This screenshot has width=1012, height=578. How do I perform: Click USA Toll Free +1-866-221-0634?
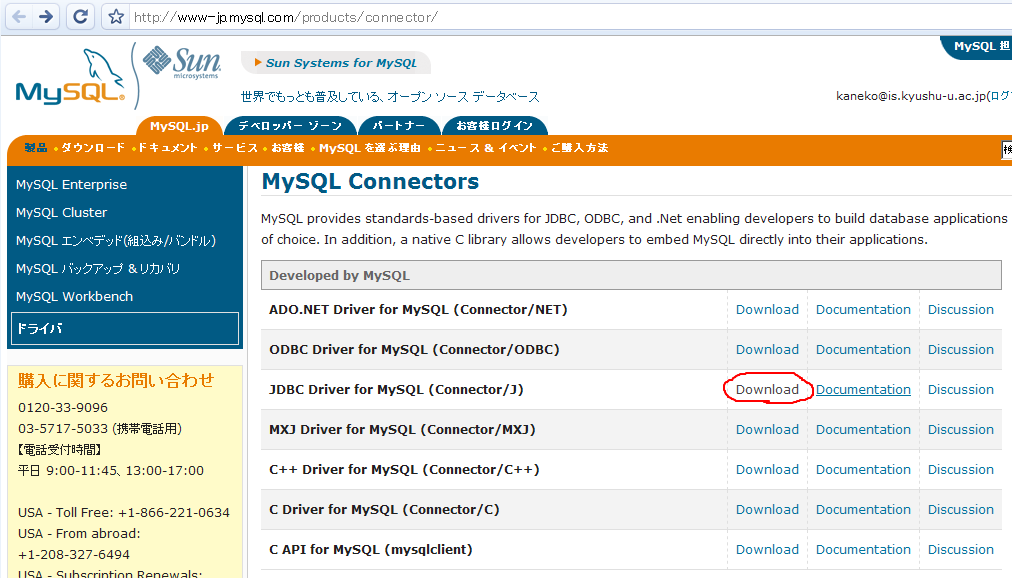point(124,513)
